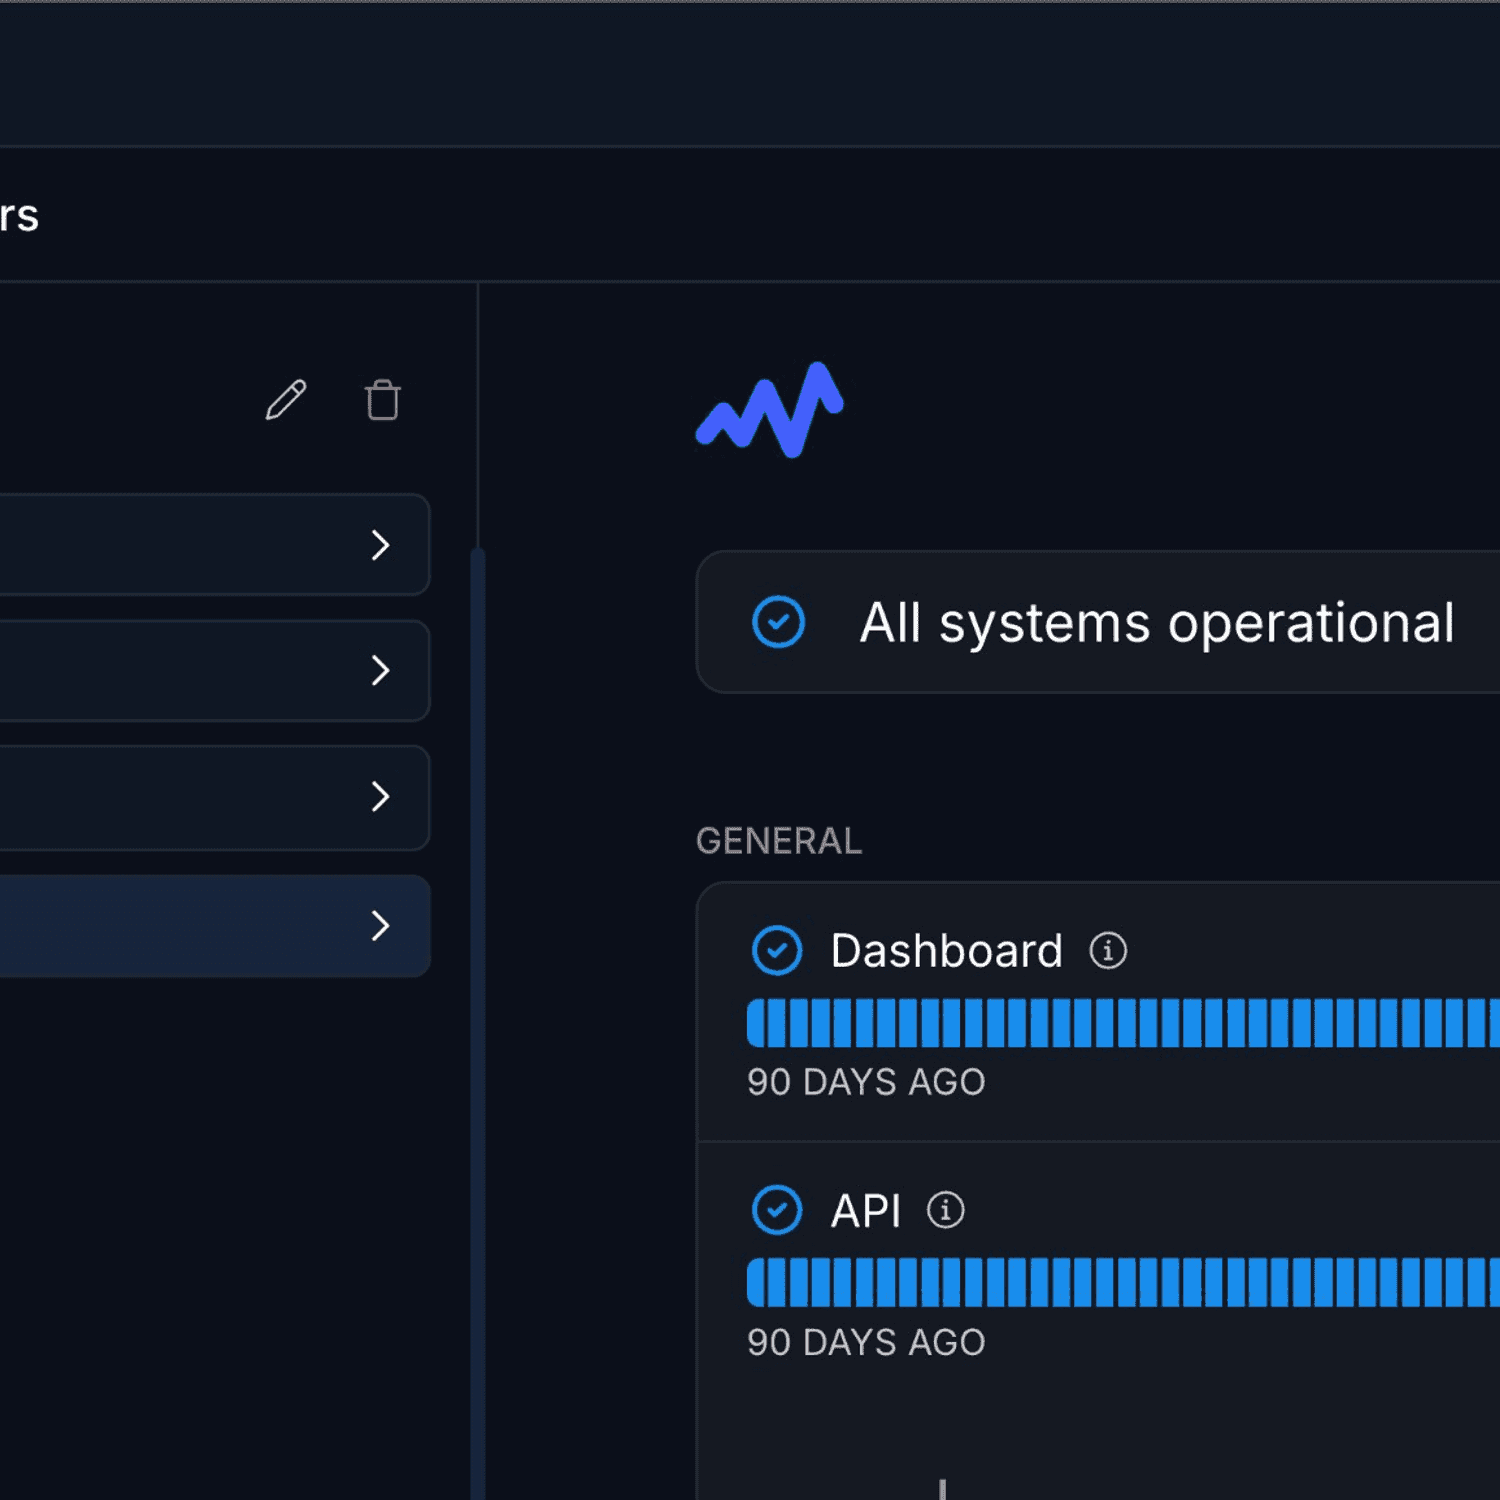The height and width of the screenshot is (1500, 1500).
Task: Click the pencil edit icon
Action: click(x=286, y=400)
